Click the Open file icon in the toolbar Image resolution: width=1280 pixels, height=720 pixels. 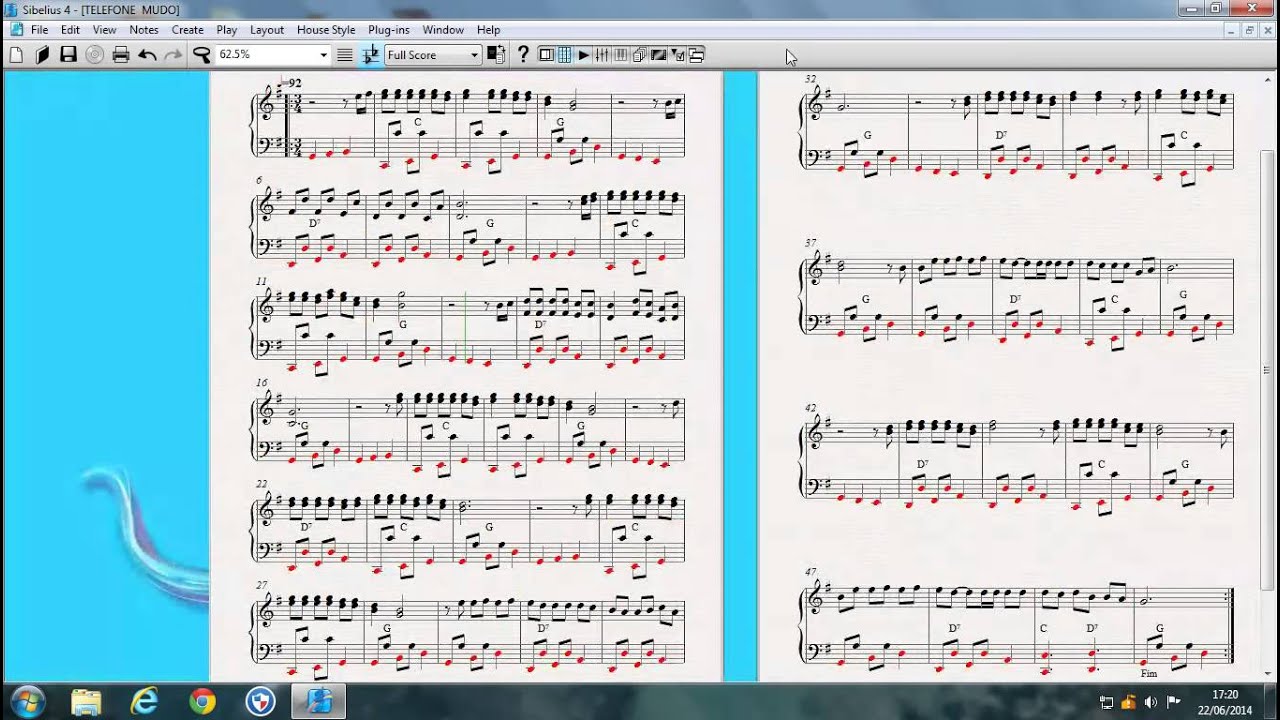pos(42,55)
